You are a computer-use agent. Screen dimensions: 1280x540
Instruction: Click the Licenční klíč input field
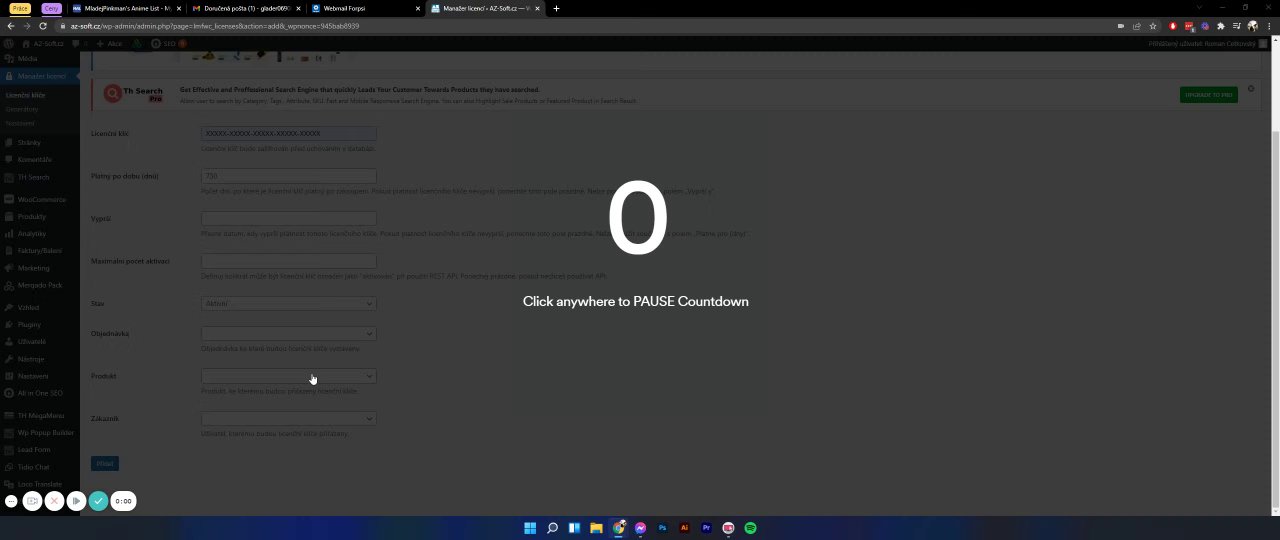click(288, 133)
